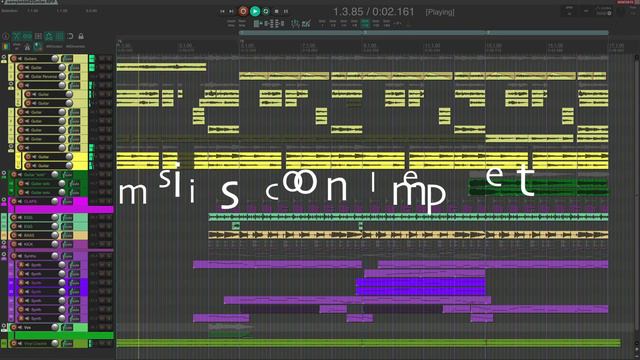Screen dimensions: 640x360
Task: Arm the BASS track for recording
Action: point(14,235)
